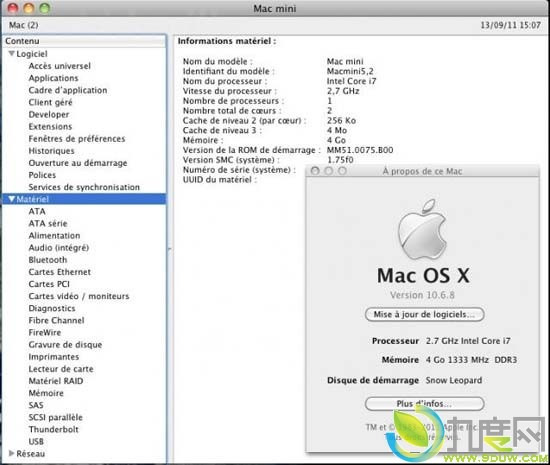Viewport: 550px width, 465px height.
Task: Select Accès universel in sidebar
Action: (x=59, y=66)
